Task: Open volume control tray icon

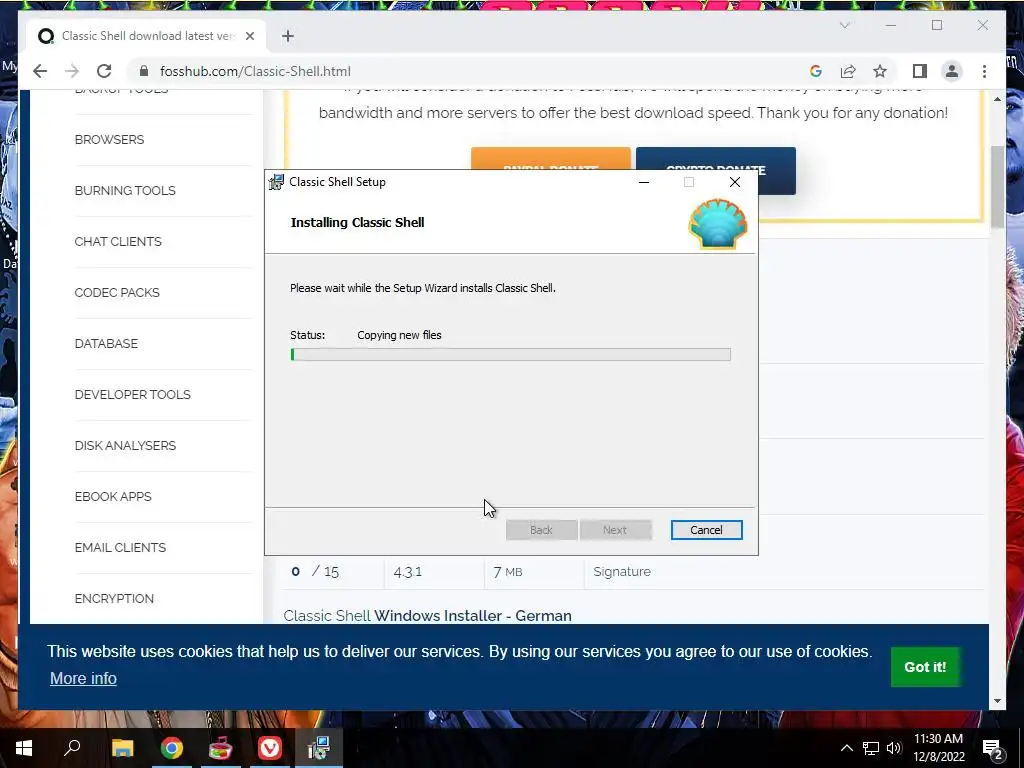Action: pyautogui.click(x=894, y=748)
